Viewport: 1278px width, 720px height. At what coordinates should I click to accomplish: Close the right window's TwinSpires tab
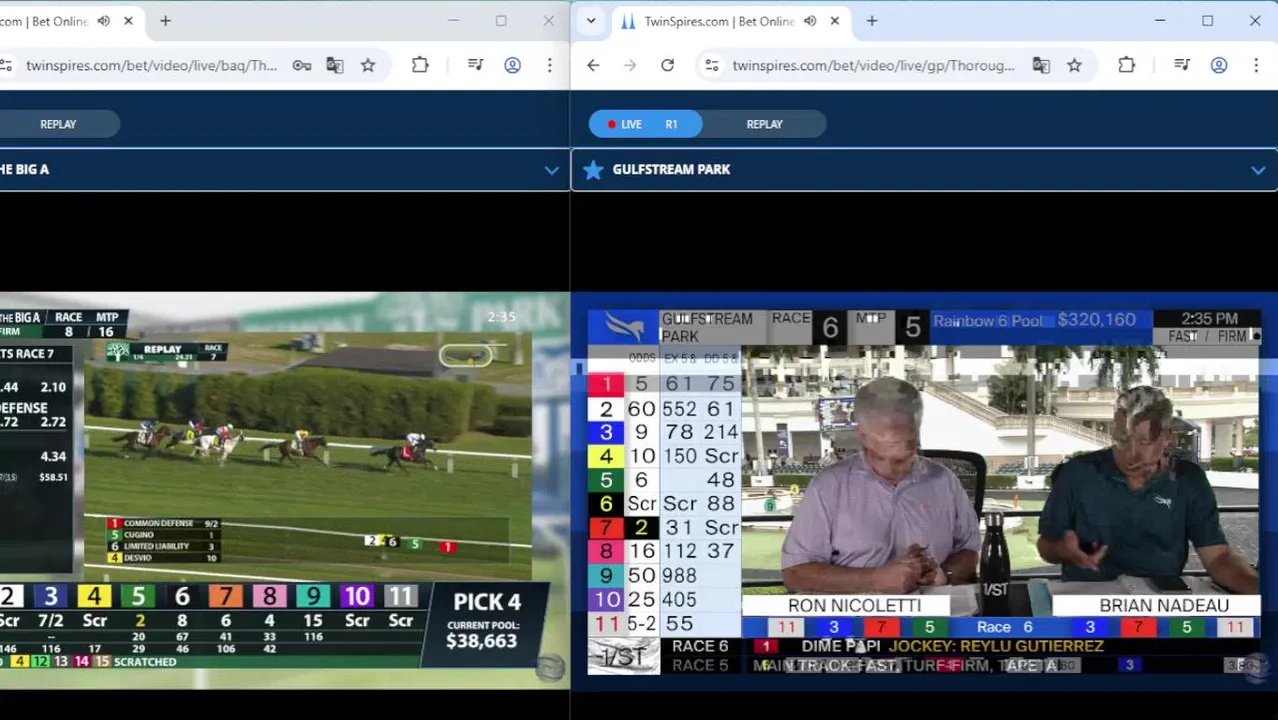click(834, 21)
